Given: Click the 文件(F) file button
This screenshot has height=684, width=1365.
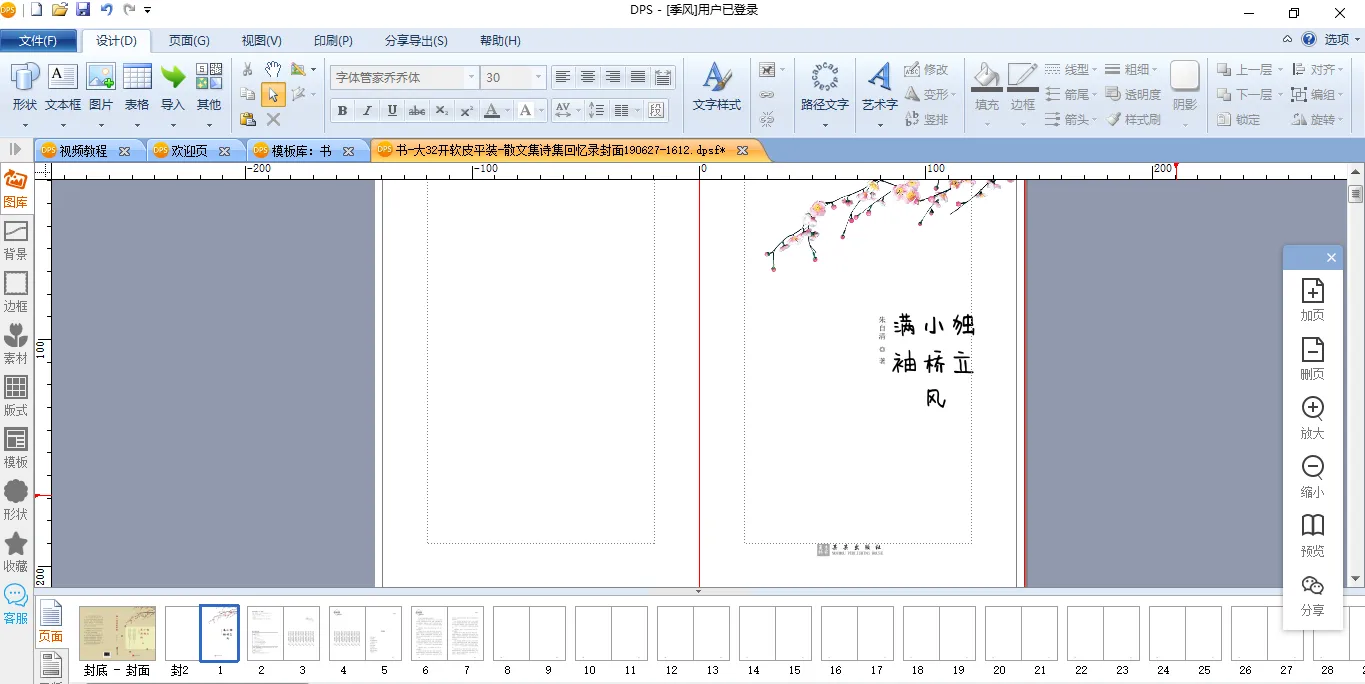Looking at the screenshot, I should (38, 41).
